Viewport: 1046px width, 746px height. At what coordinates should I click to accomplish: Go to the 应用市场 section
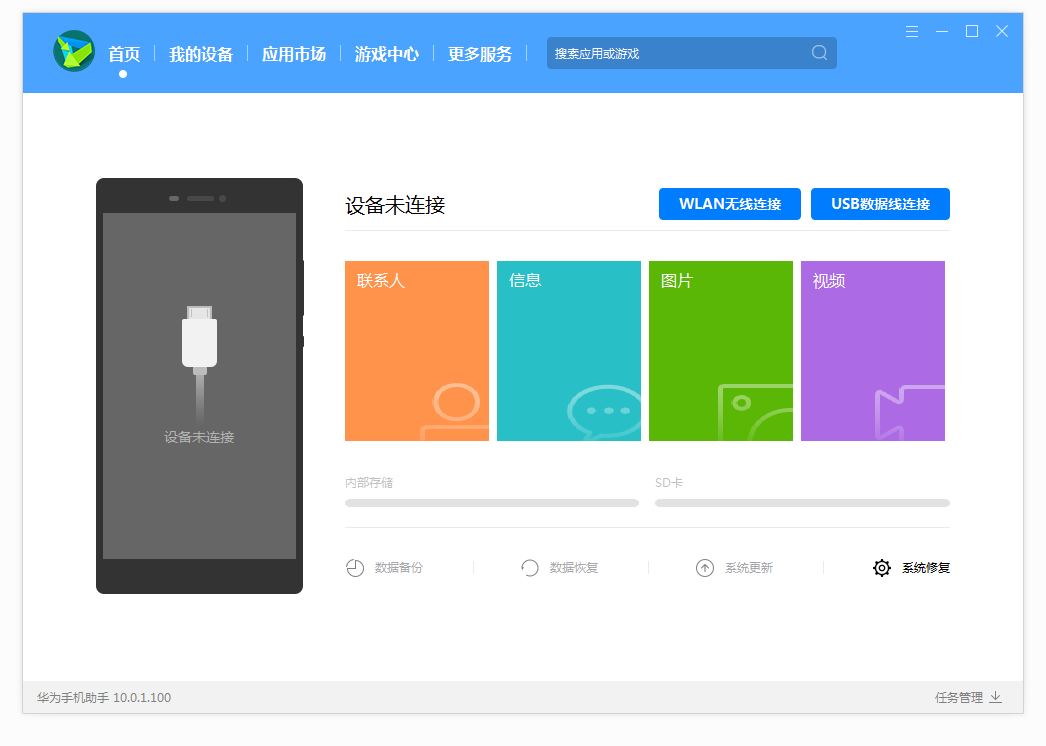tap(293, 54)
